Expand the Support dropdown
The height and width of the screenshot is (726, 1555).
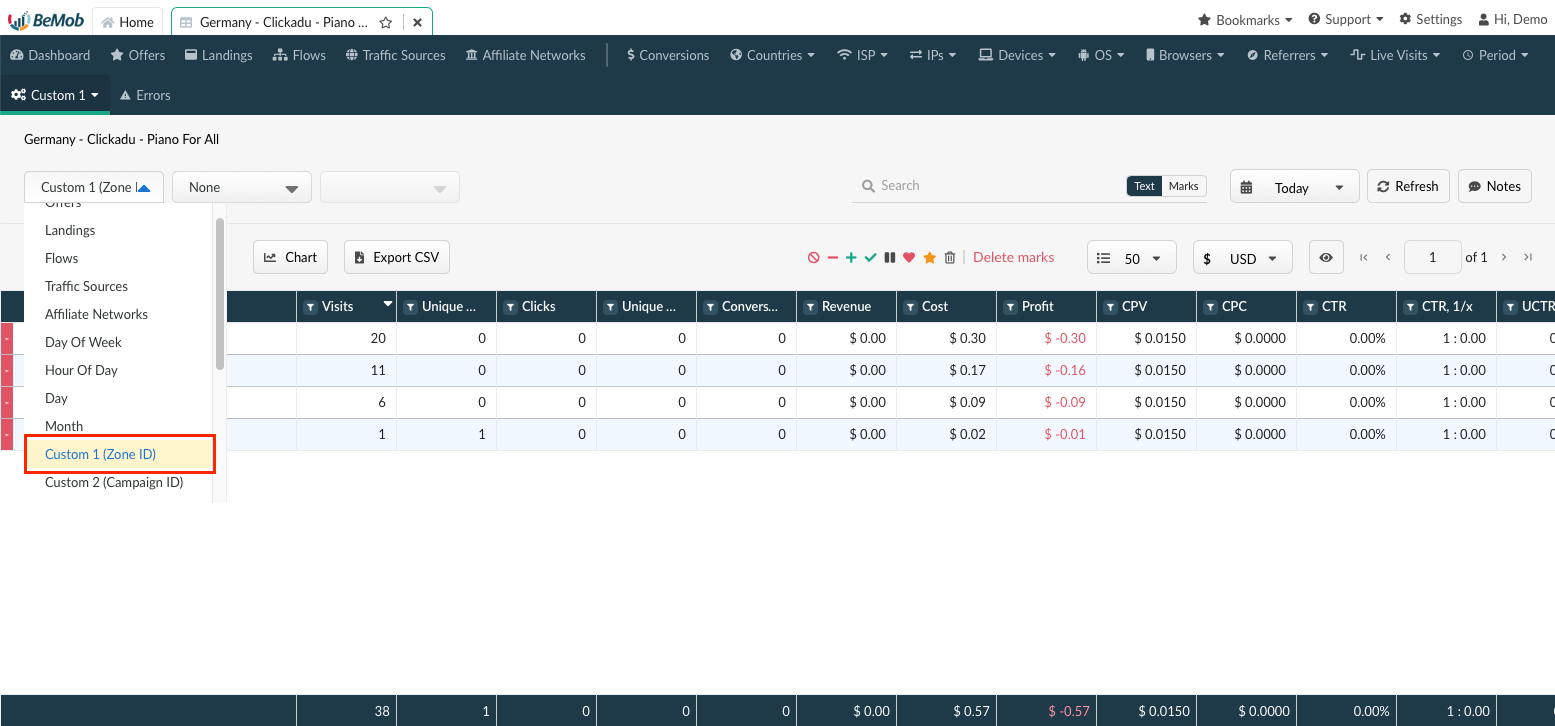(x=1346, y=19)
